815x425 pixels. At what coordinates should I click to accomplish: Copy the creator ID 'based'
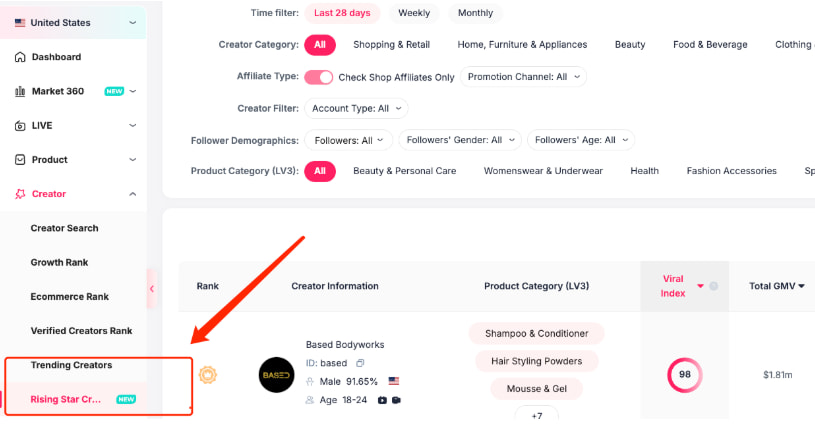360,363
